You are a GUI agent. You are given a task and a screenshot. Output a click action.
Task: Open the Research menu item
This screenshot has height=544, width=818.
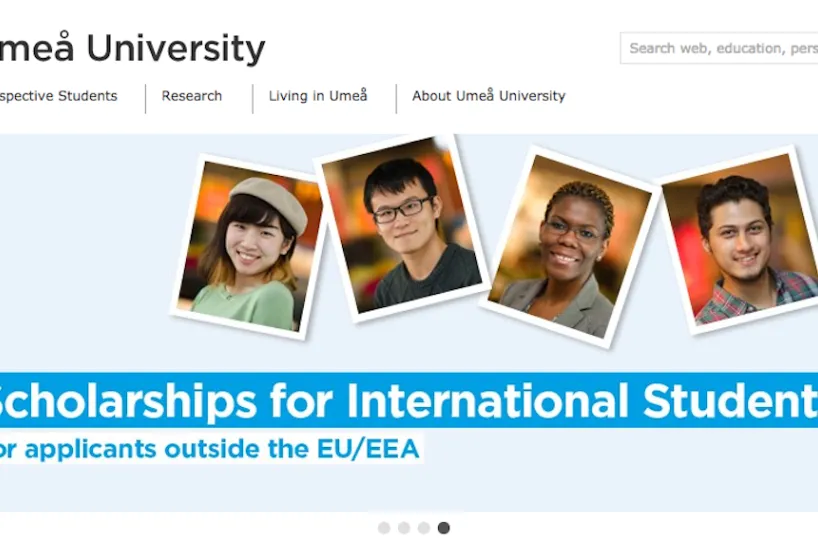tap(191, 96)
